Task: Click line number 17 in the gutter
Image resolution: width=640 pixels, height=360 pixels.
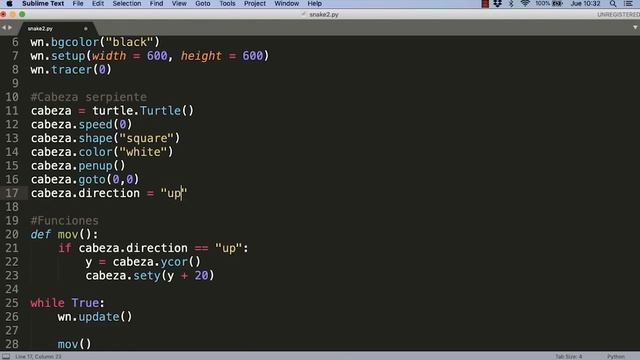Action: click(12, 193)
